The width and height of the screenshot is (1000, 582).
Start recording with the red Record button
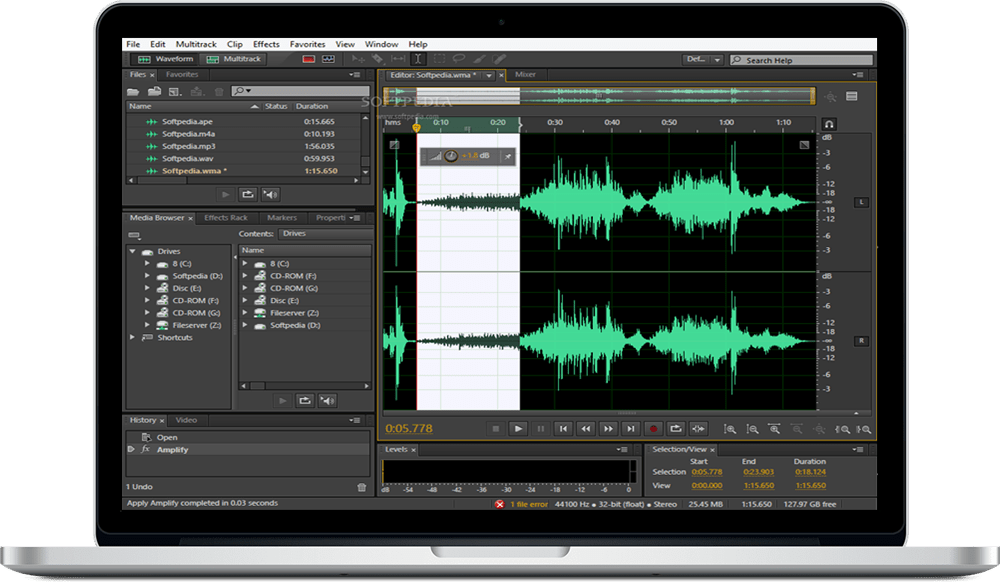(653, 429)
